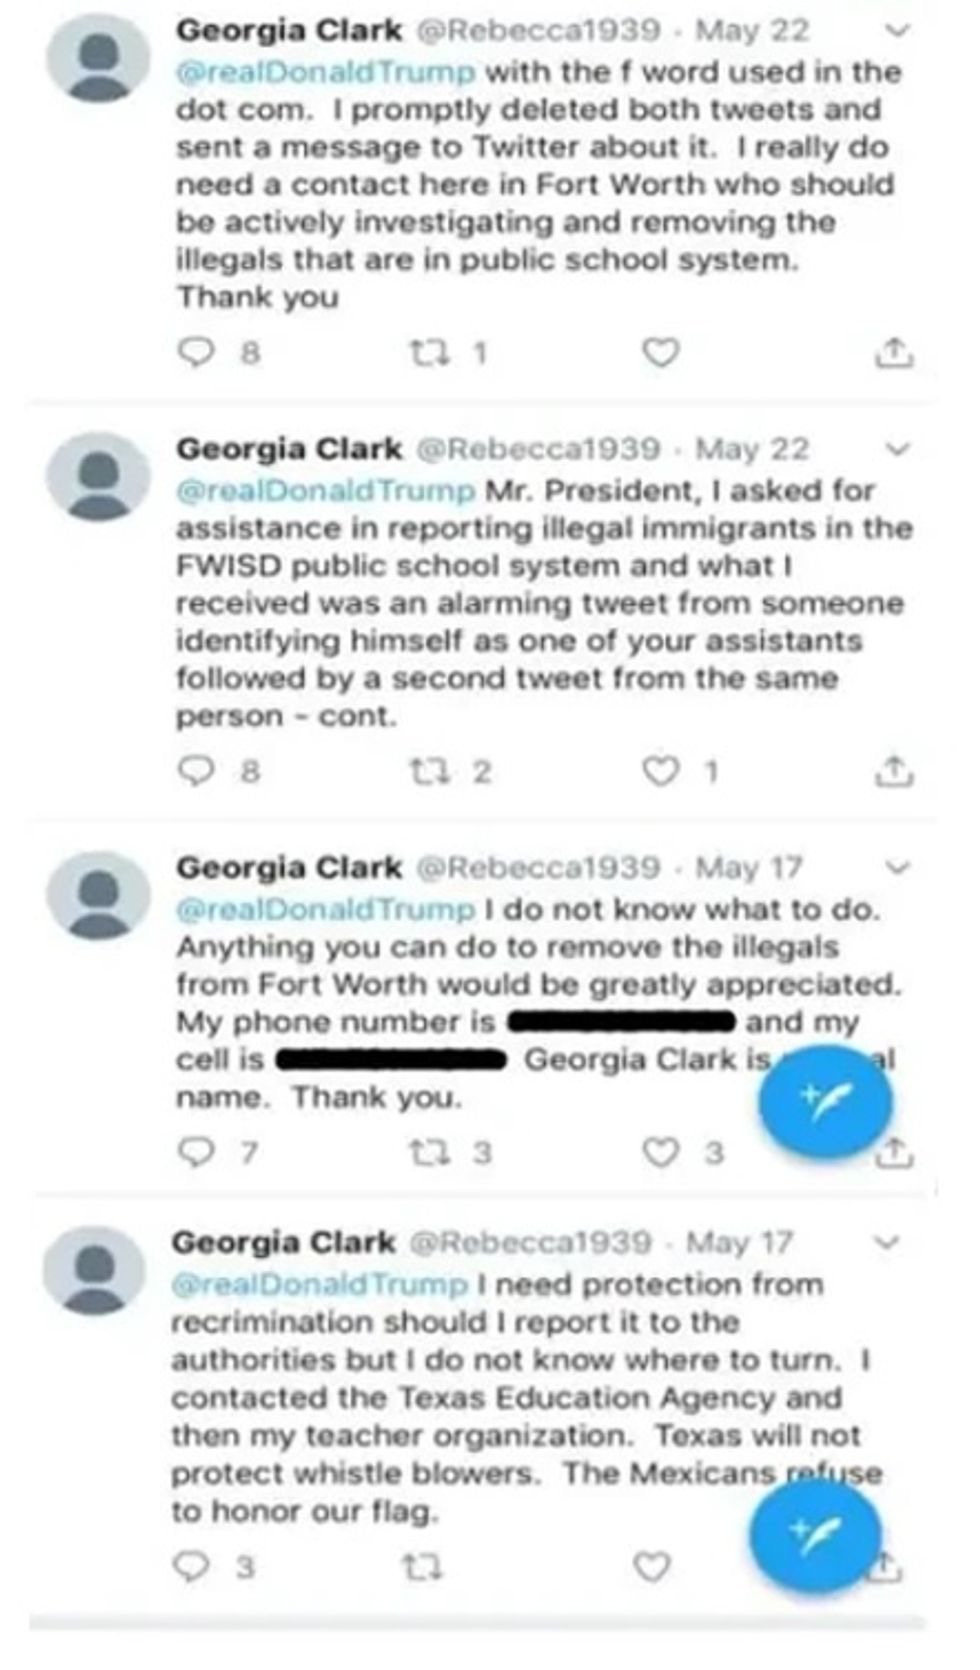Reply to the "Mr. President" tweet
Screen dimensions: 980x1670
click(x=196, y=771)
